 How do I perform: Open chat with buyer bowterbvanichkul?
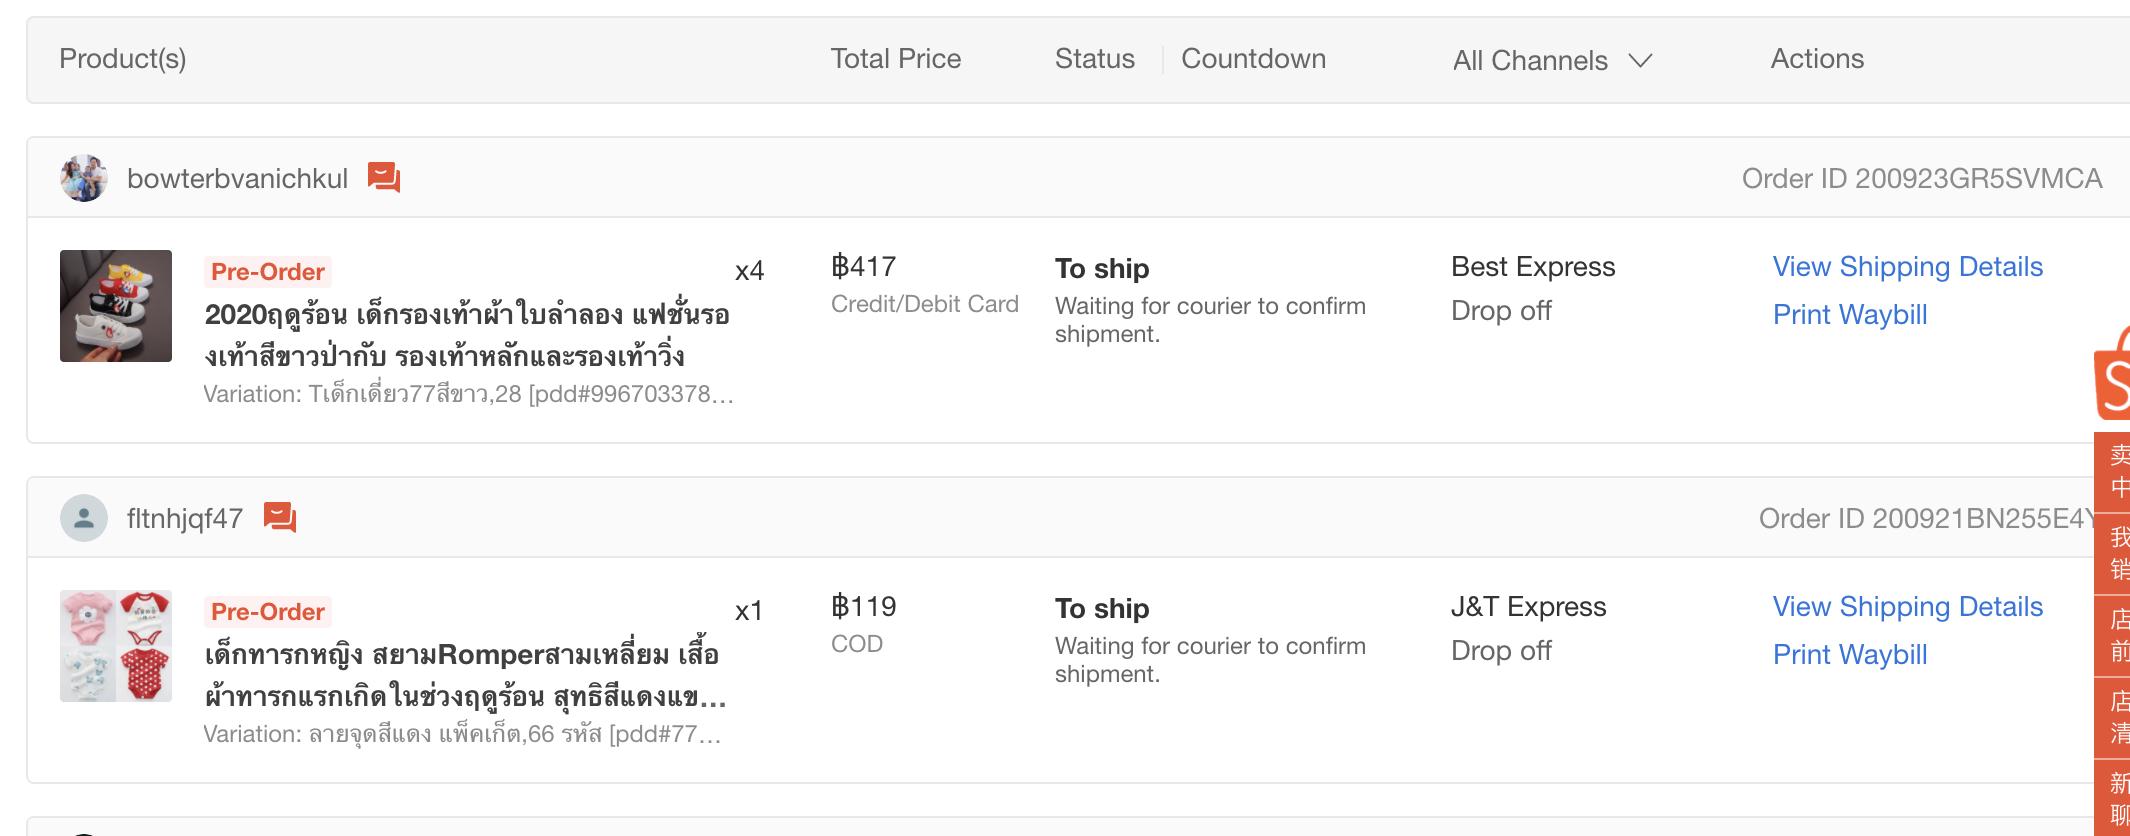coord(384,178)
